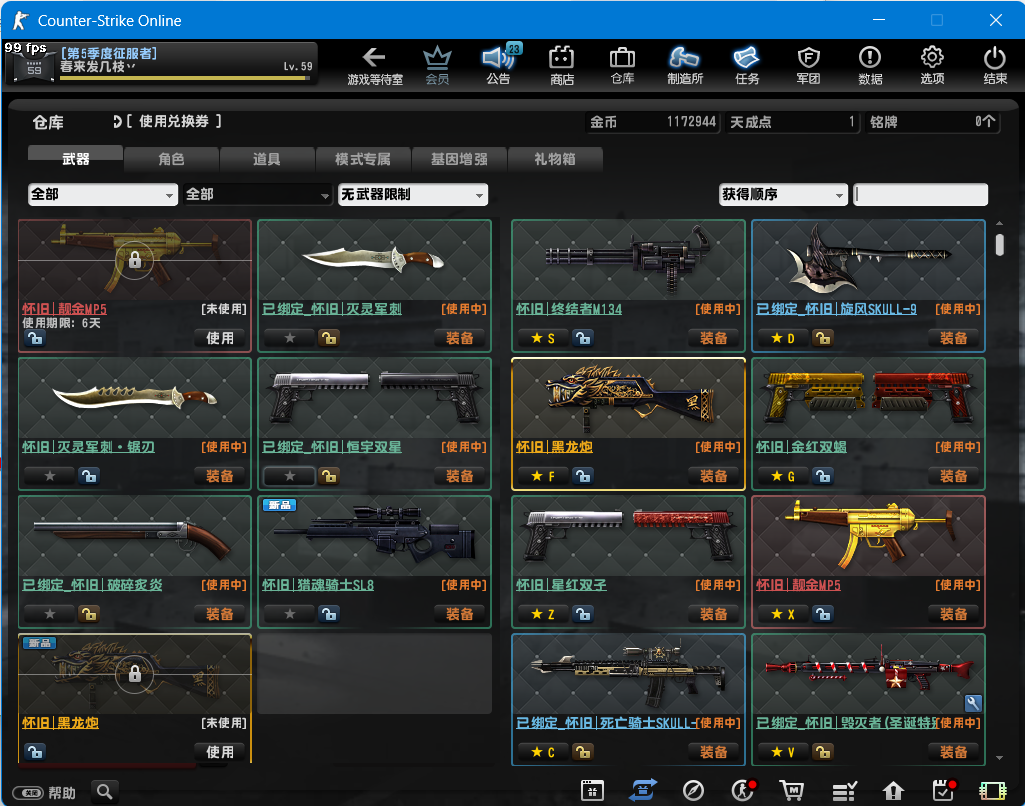
Task: Click the wrench icon on 毁灭者 weapon
Action: tap(973, 703)
